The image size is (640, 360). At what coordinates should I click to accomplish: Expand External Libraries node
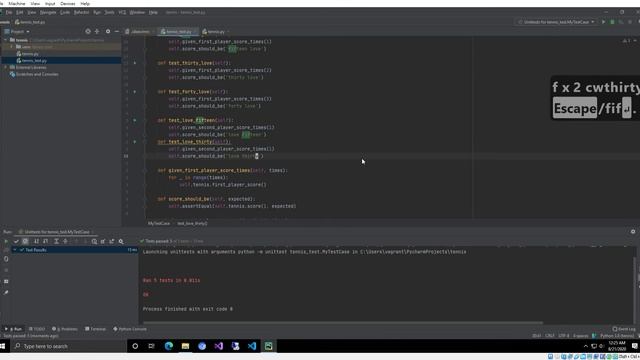[6, 67]
